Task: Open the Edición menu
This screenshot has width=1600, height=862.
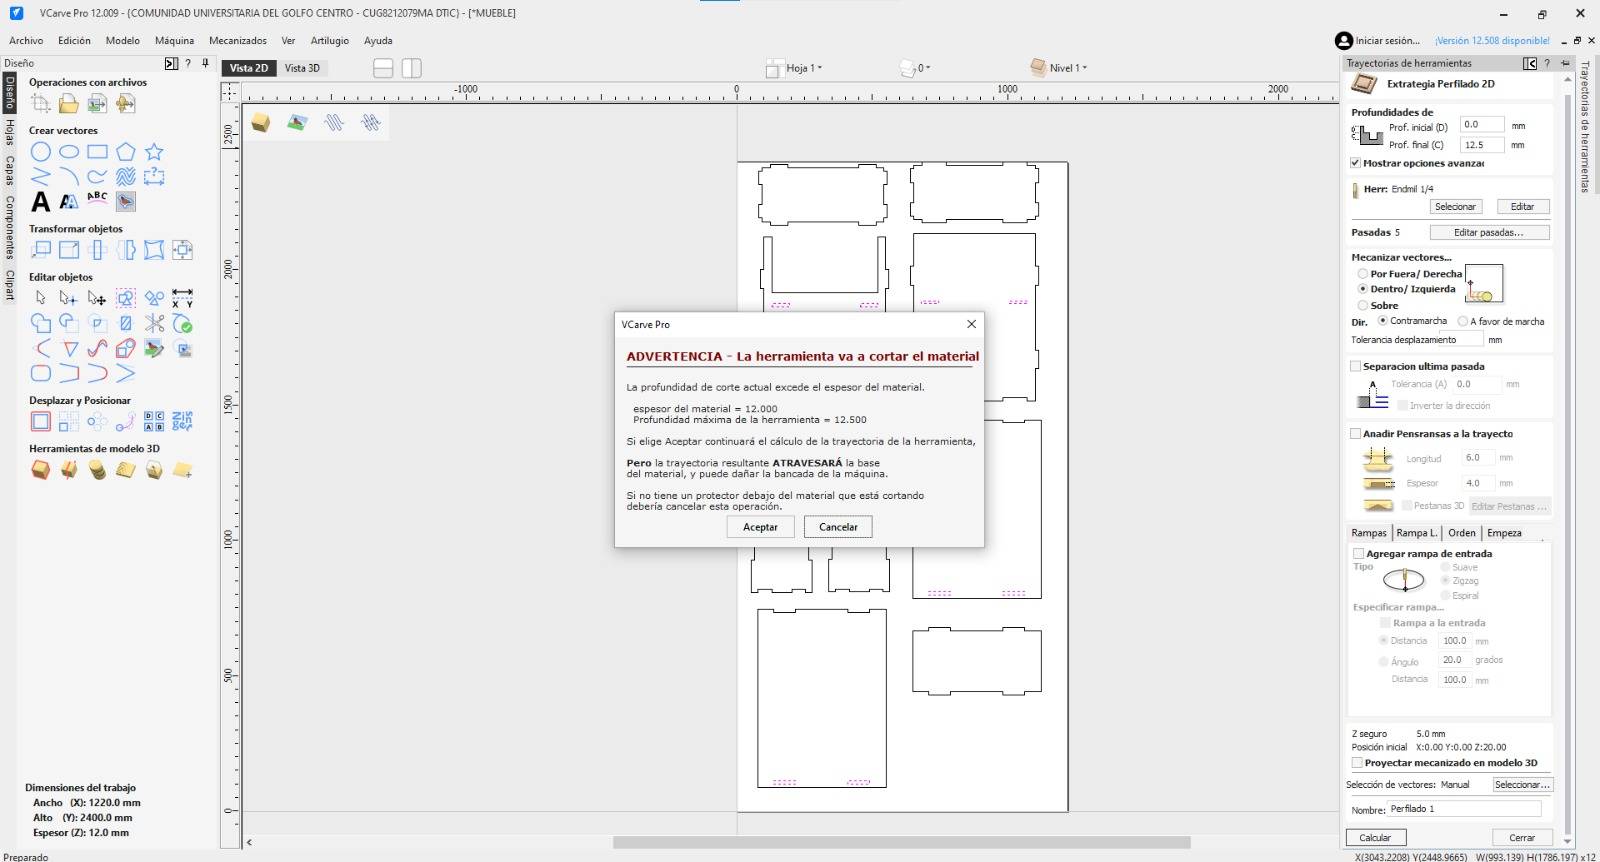Action: pyautogui.click(x=74, y=41)
